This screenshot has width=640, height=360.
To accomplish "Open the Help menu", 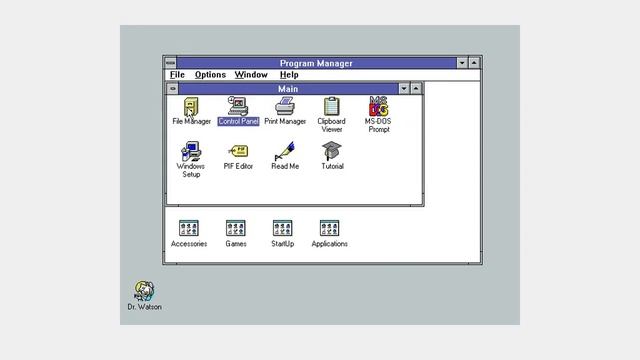I will (289, 75).
